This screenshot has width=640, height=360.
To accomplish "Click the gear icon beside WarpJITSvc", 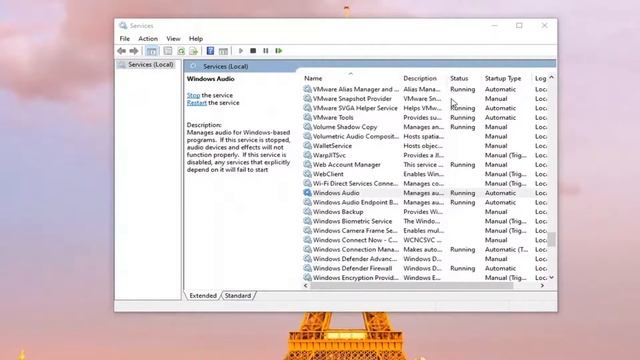I will pyautogui.click(x=307, y=155).
